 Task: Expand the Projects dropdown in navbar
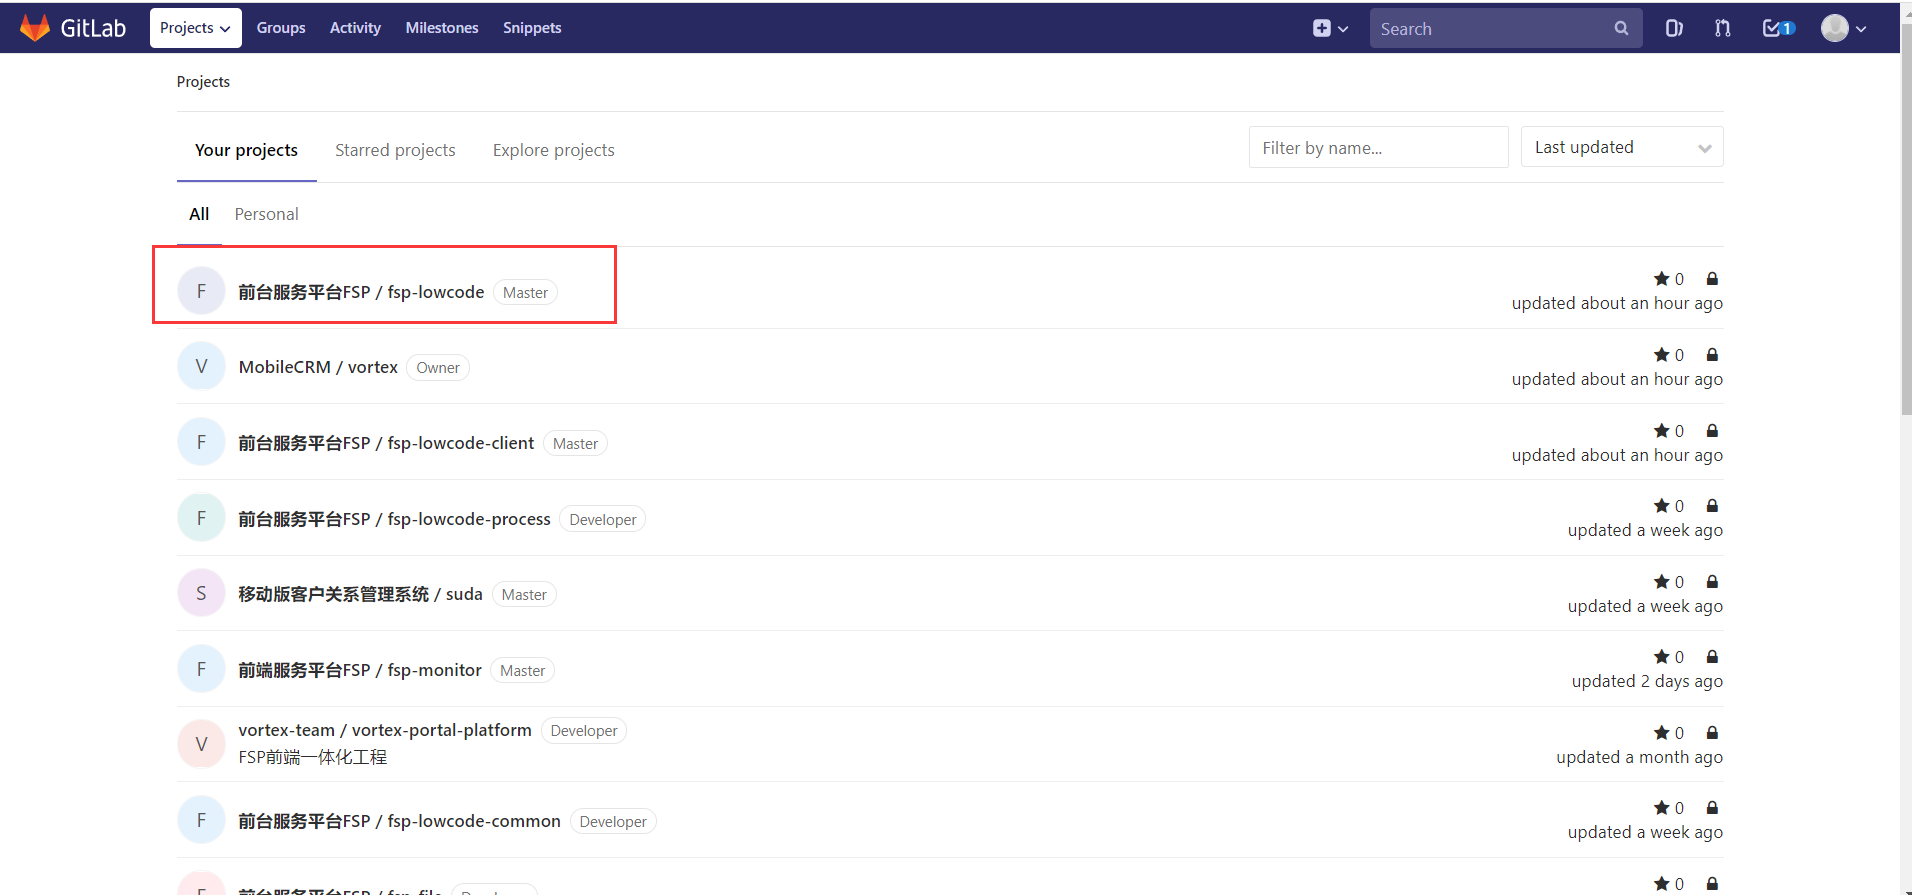(x=196, y=28)
